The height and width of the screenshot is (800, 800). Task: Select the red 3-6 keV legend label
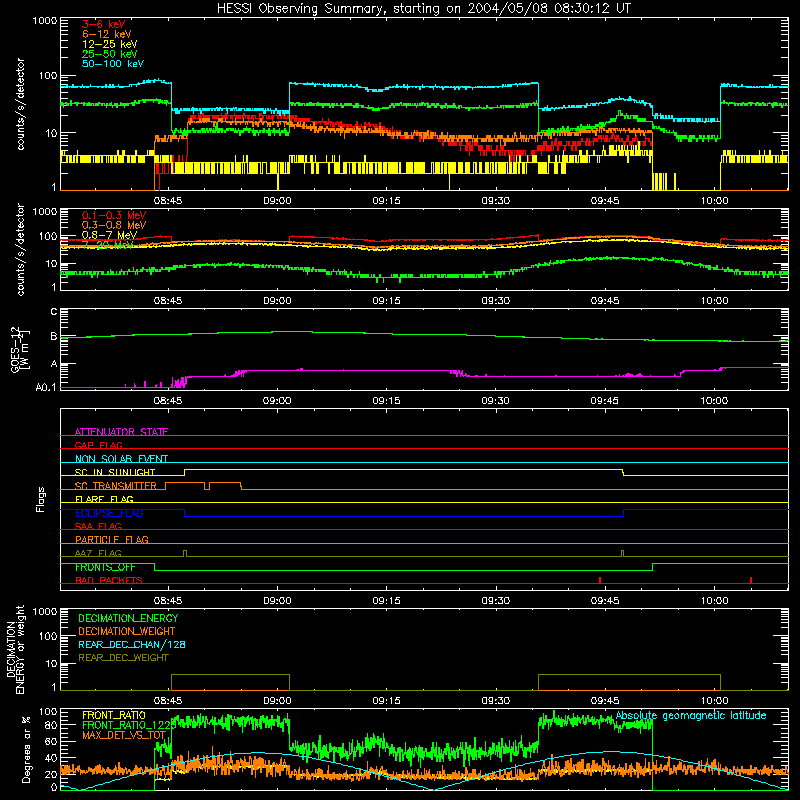pyautogui.click(x=103, y=24)
